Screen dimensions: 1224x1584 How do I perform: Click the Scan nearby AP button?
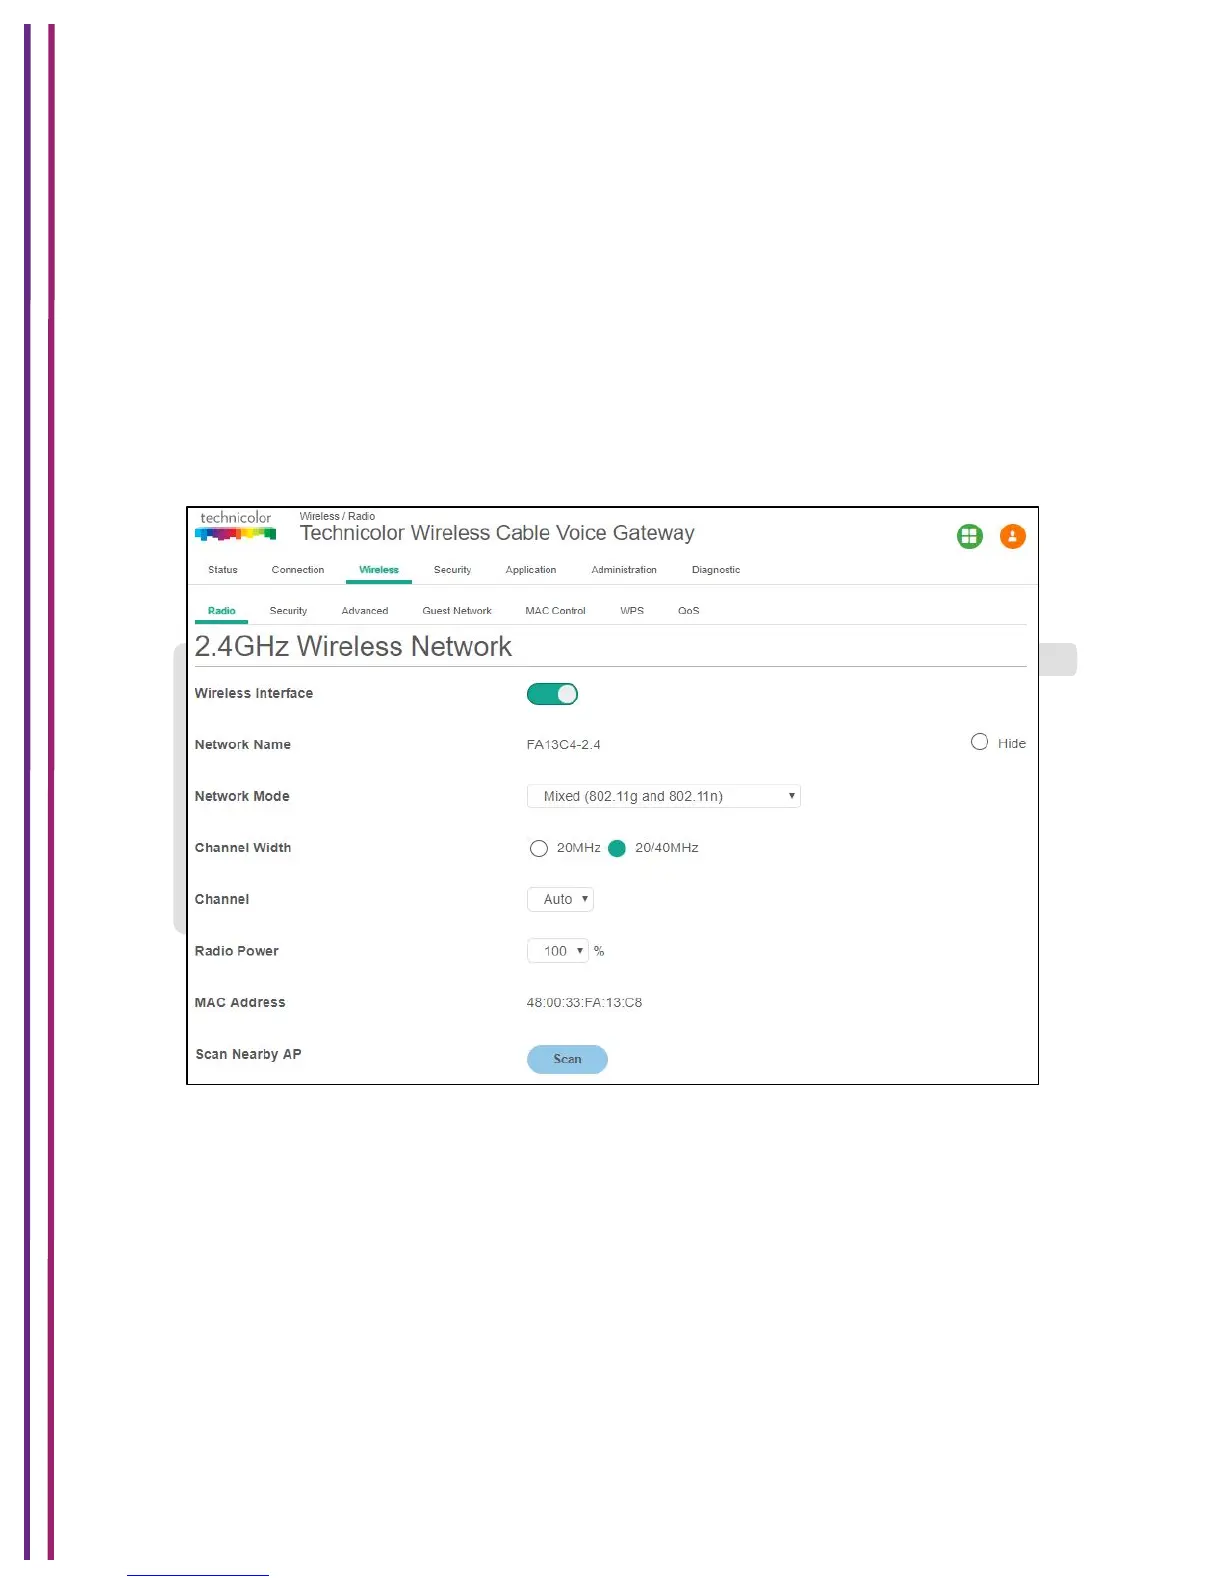click(x=567, y=1059)
